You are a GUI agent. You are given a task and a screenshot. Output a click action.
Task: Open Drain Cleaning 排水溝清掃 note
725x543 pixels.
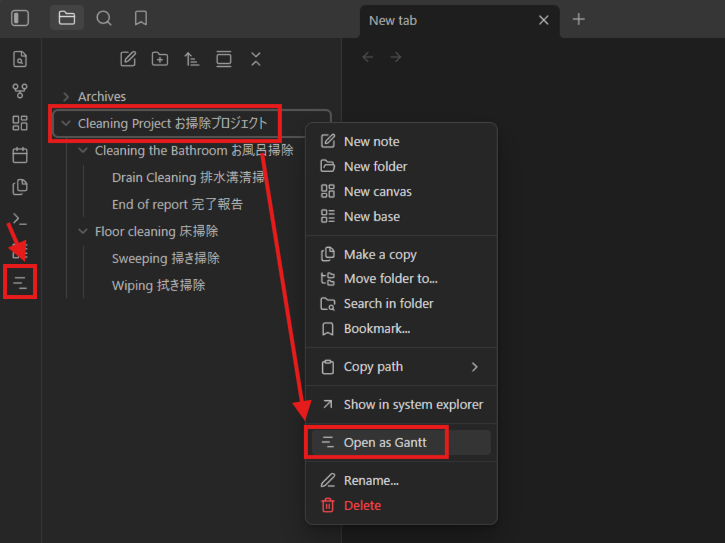pyautogui.click(x=188, y=178)
